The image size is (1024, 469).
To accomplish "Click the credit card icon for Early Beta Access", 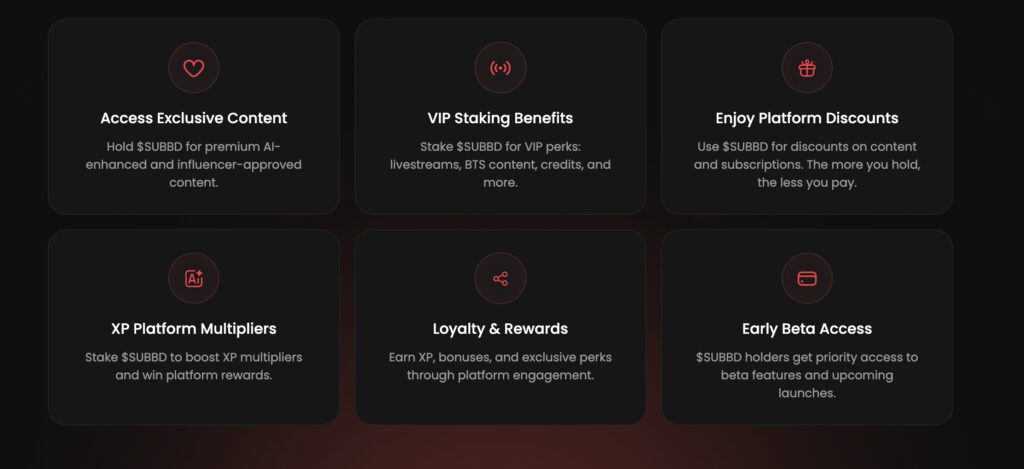I will click(x=807, y=278).
